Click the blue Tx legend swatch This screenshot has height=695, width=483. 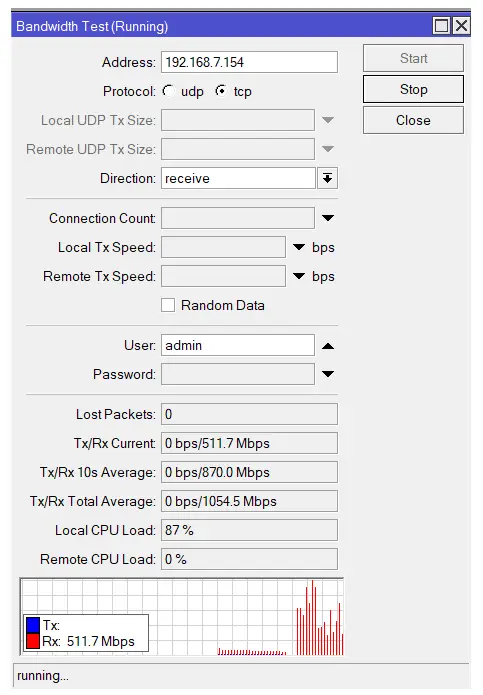click(x=33, y=625)
